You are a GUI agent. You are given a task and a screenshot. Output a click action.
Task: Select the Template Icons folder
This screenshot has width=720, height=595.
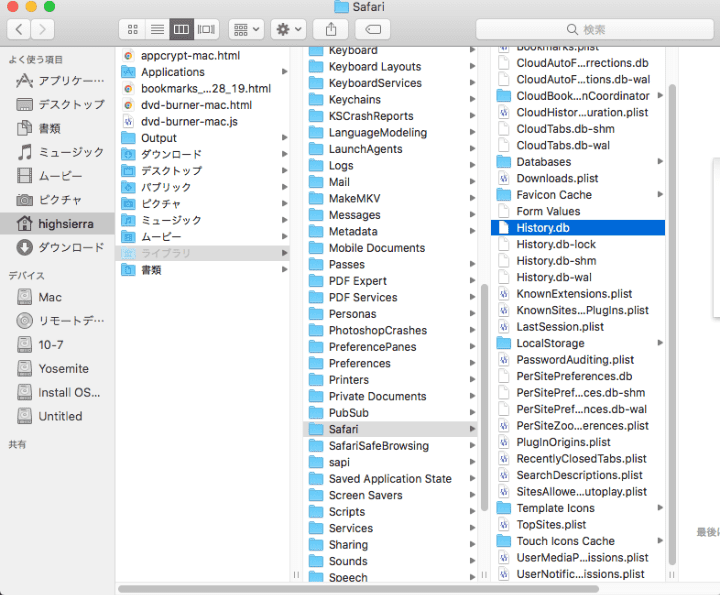pyautogui.click(x=578, y=508)
